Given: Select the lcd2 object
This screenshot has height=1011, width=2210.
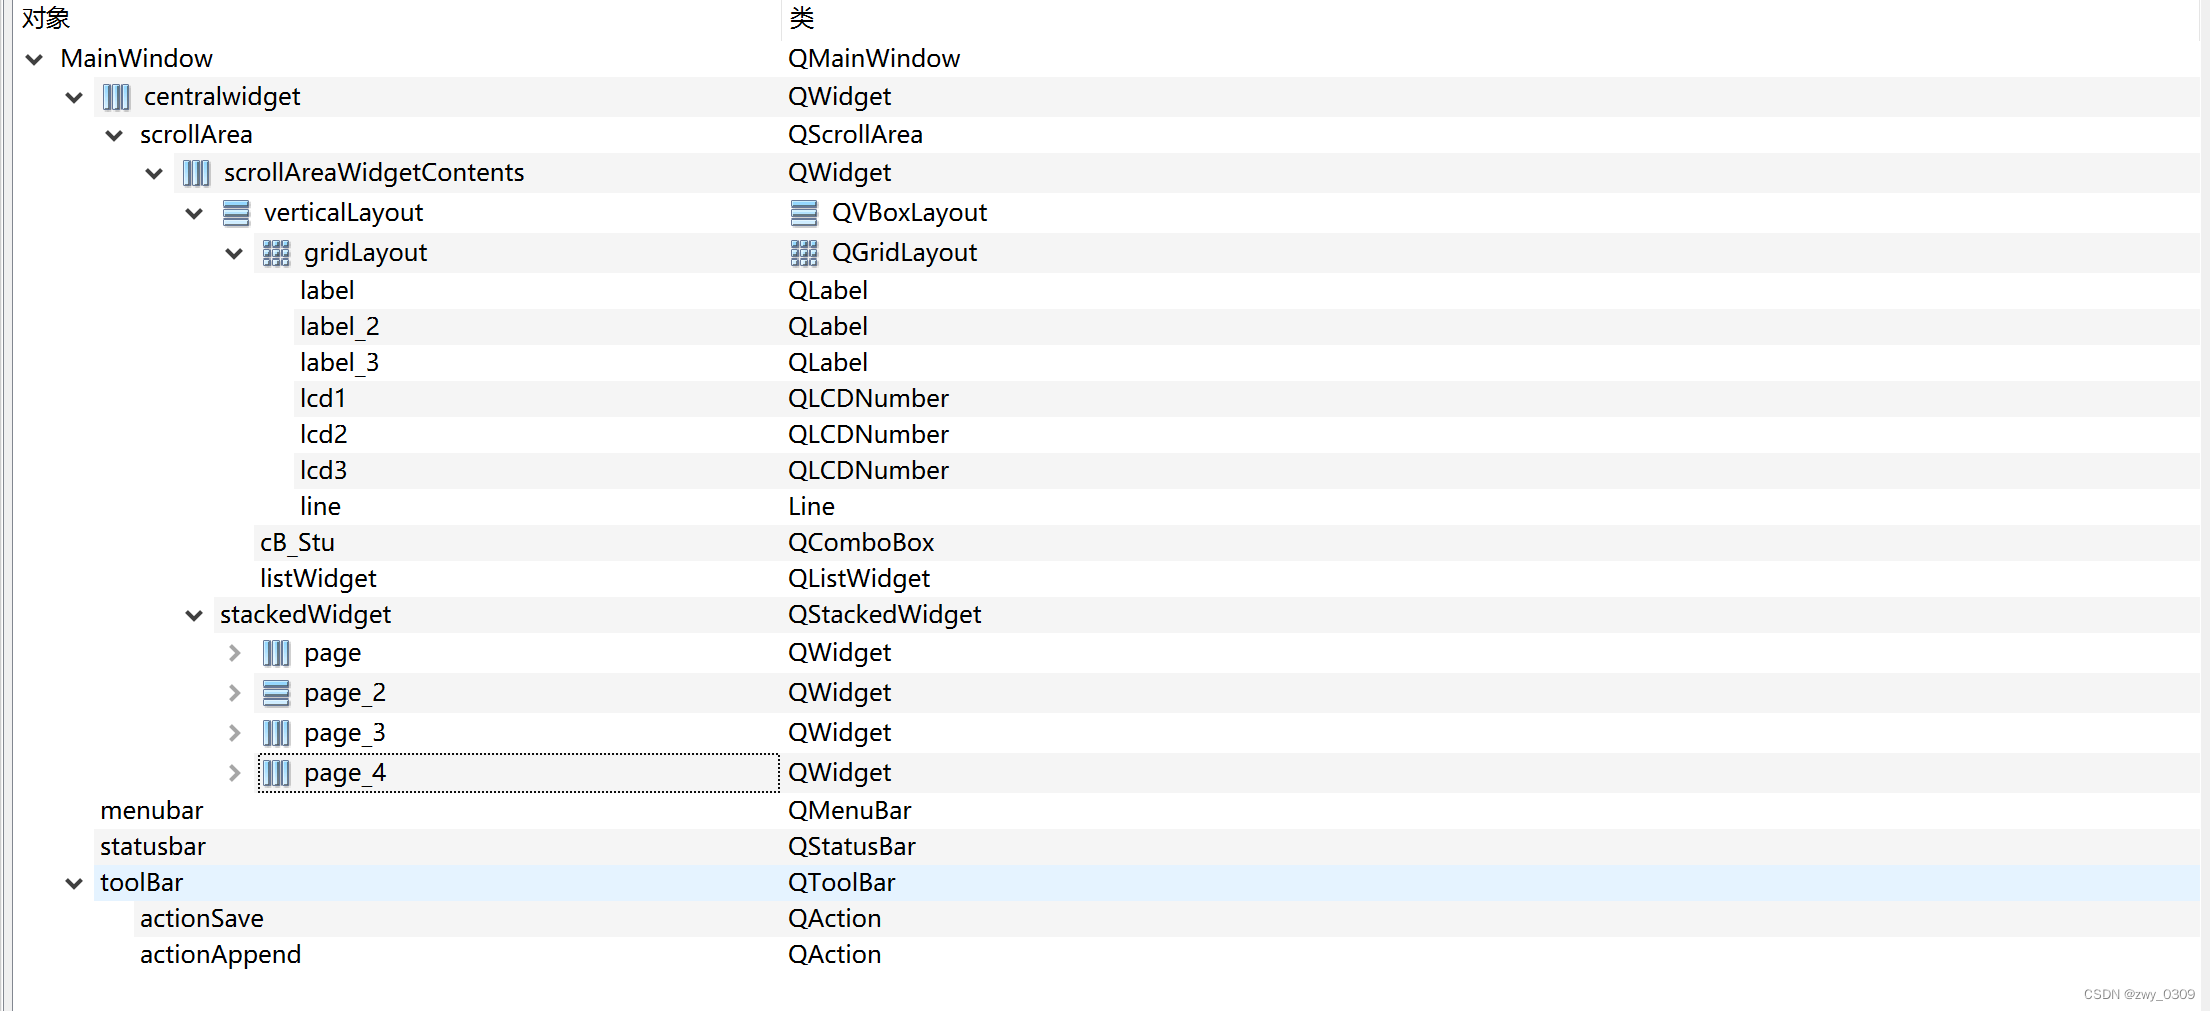Looking at the screenshot, I should (324, 435).
